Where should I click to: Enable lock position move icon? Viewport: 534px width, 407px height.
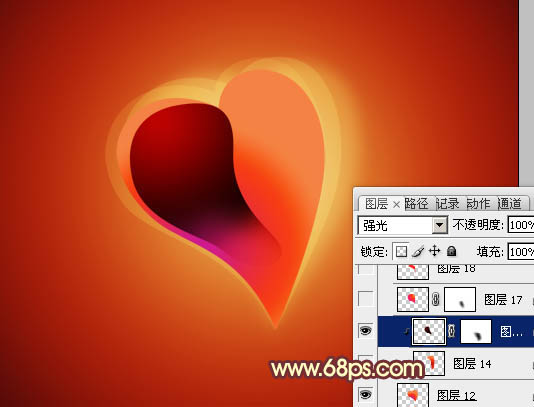(x=434, y=251)
